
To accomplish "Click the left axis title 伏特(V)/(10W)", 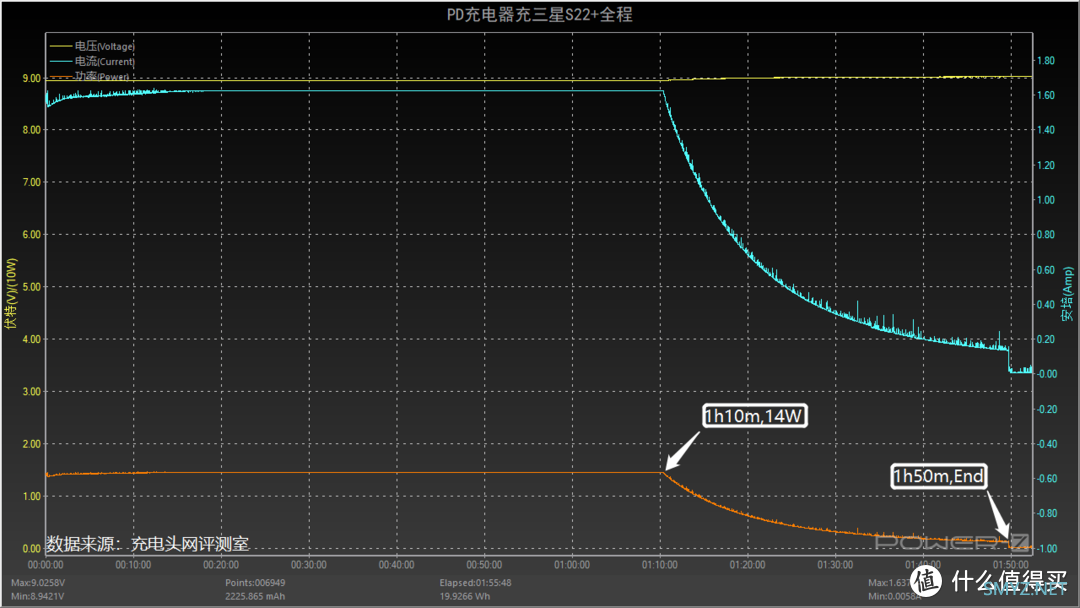I will click(x=11, y=293).
